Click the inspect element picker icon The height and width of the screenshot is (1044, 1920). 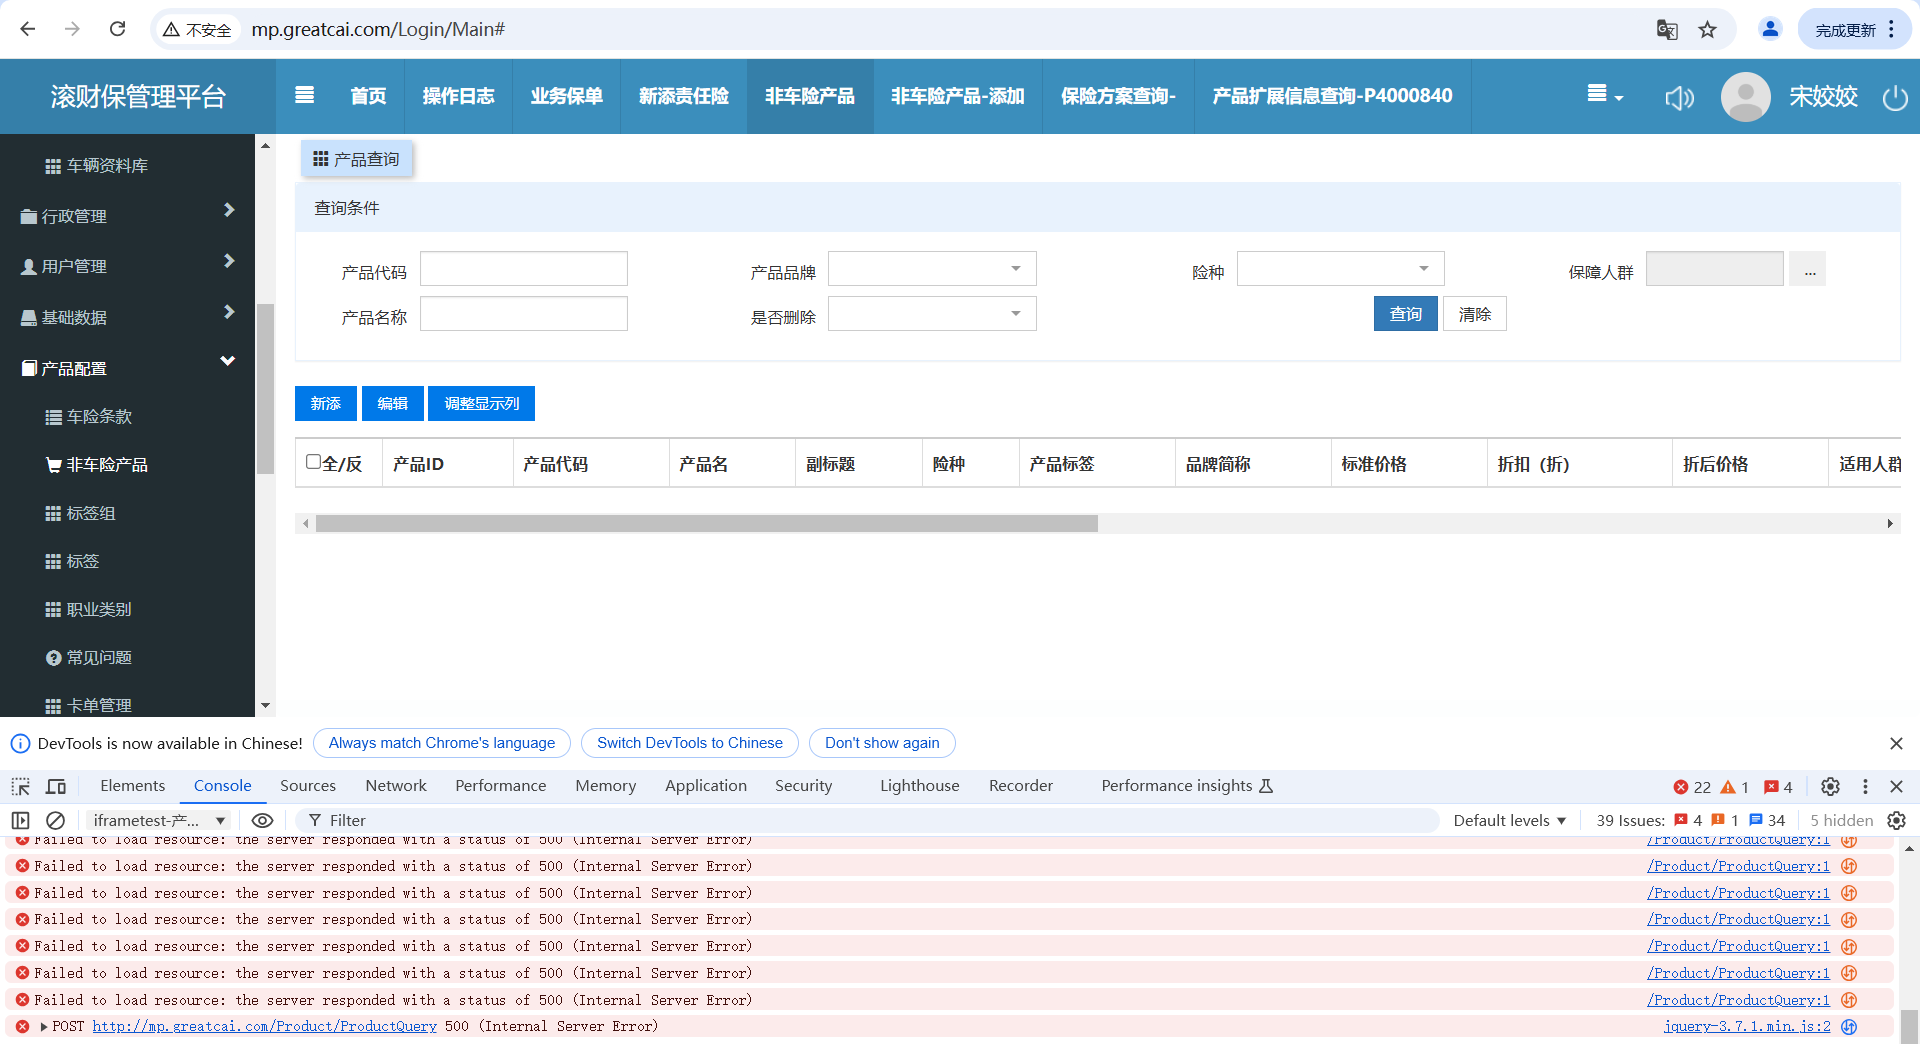tap(21, 786)
